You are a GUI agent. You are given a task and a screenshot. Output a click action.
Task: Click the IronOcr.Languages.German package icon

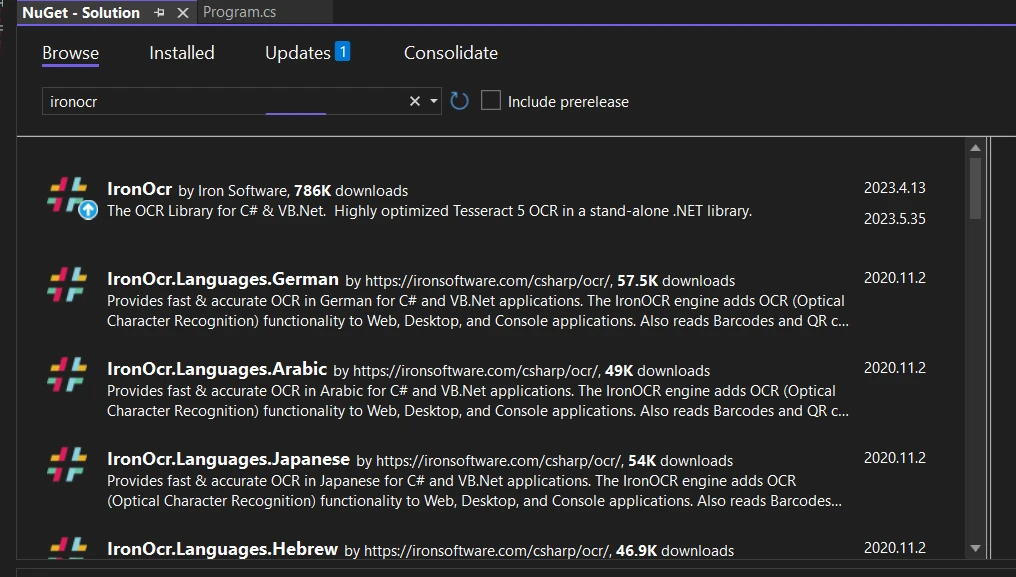(67, 285)
